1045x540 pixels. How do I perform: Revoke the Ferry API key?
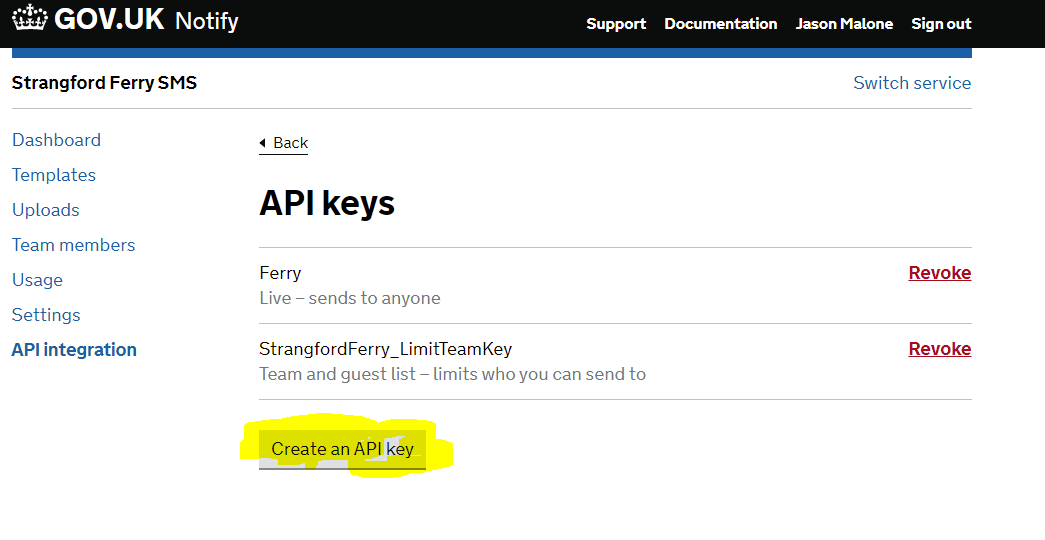click(940, 273)
